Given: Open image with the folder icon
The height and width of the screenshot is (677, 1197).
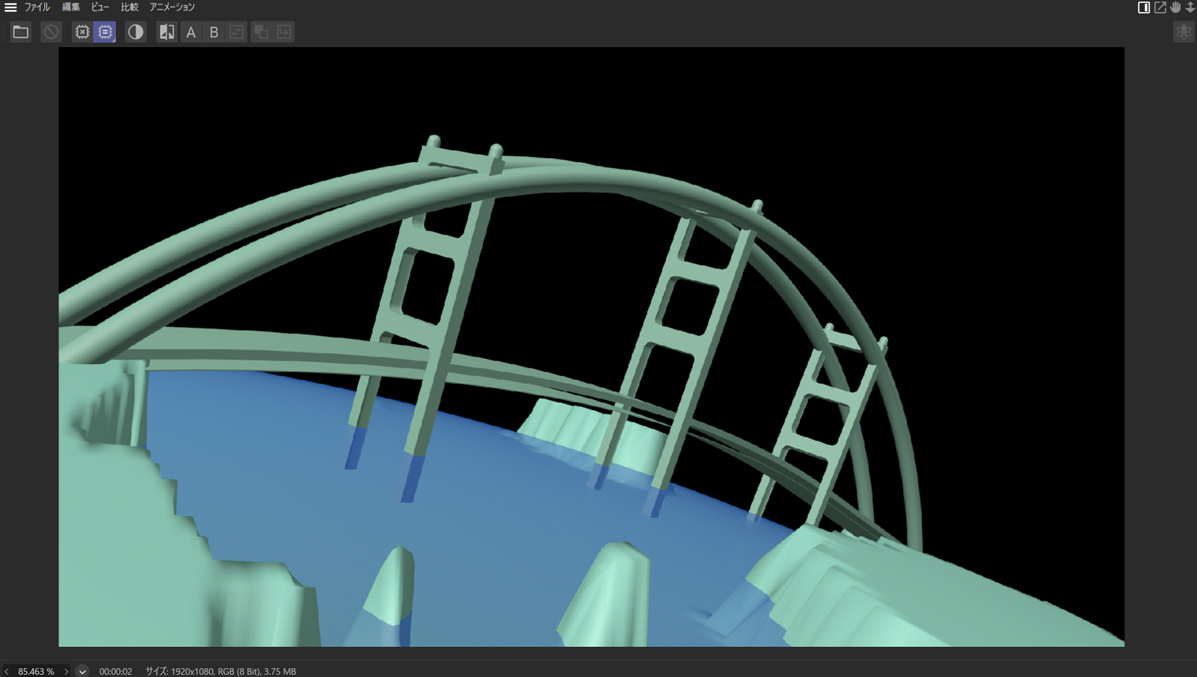Looking at the screenshot, I should (x=20, y=32).
